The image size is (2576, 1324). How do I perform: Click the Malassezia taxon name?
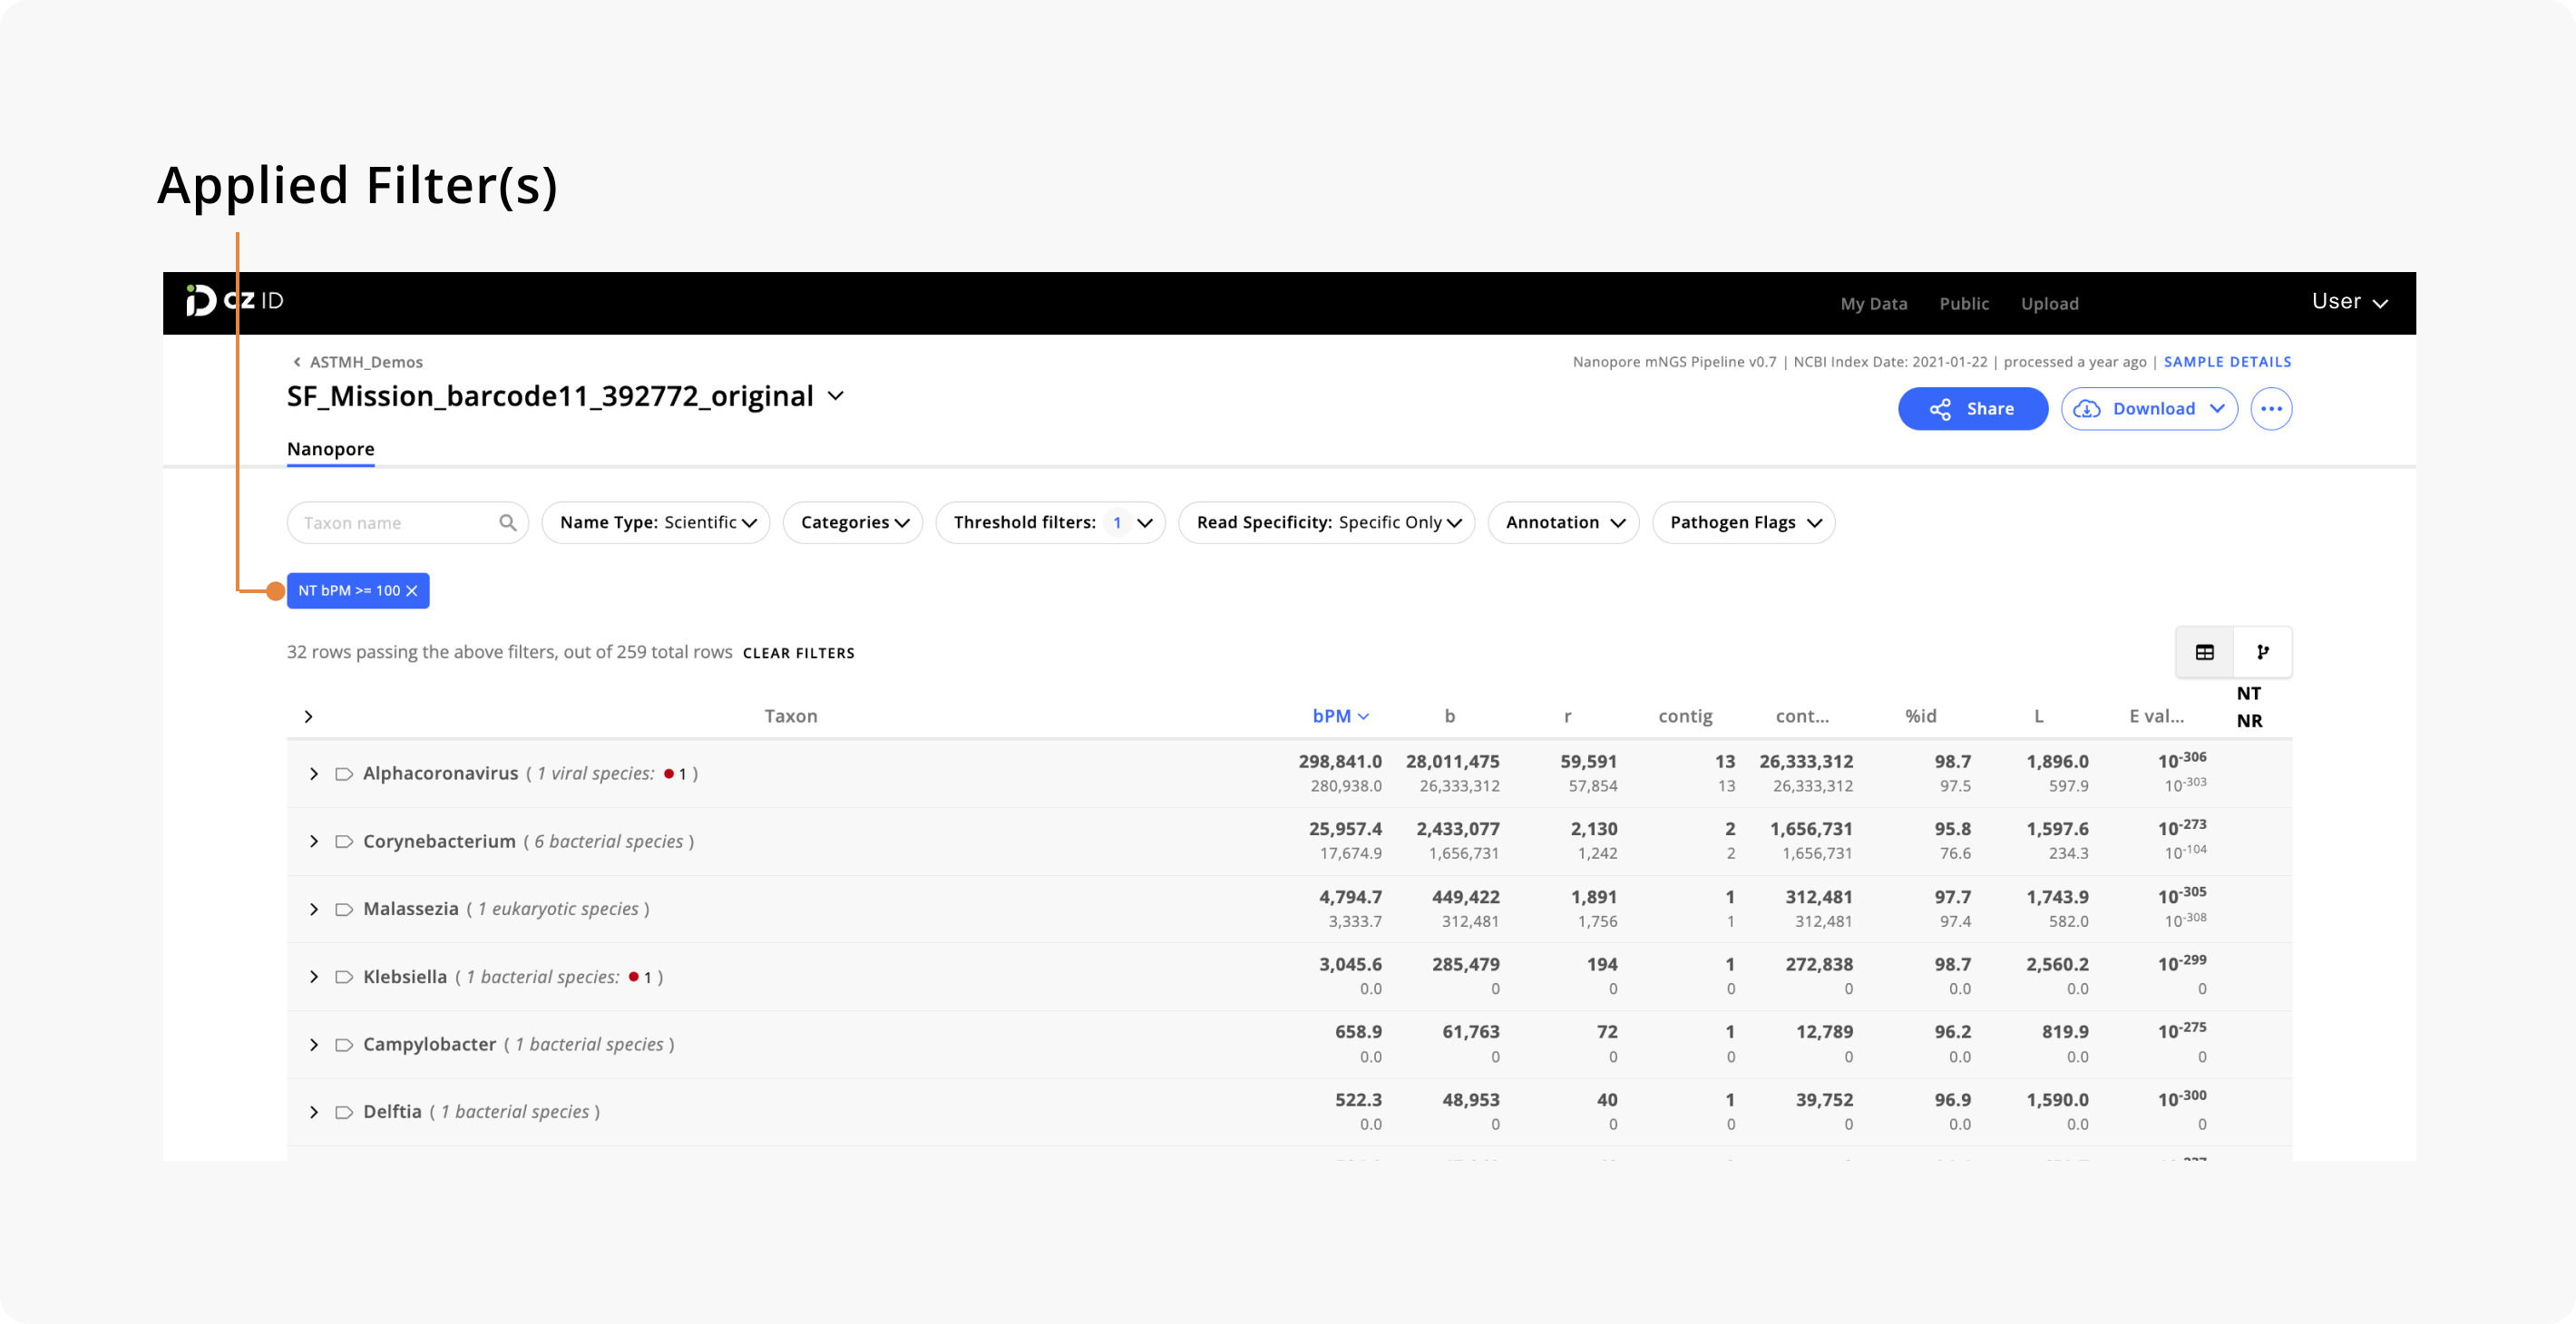411,909
